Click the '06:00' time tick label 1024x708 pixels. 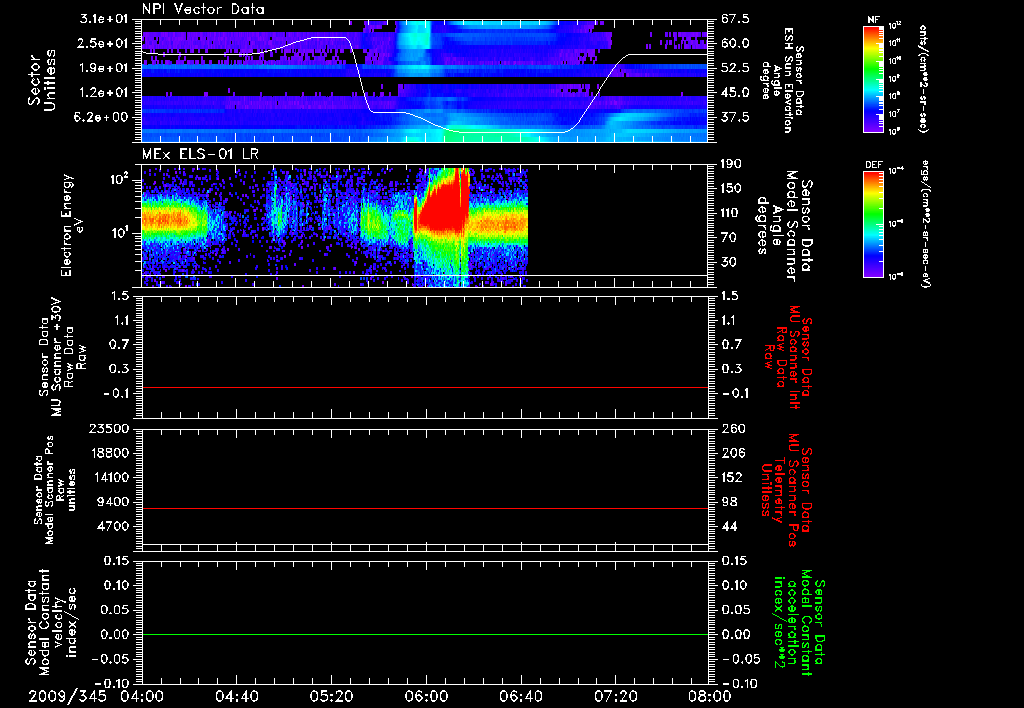coord(426,696)
